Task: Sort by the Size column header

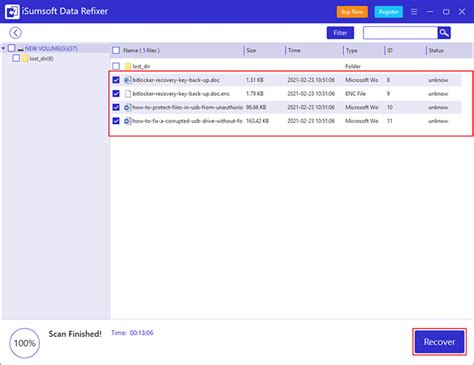Action: point(251,50)
